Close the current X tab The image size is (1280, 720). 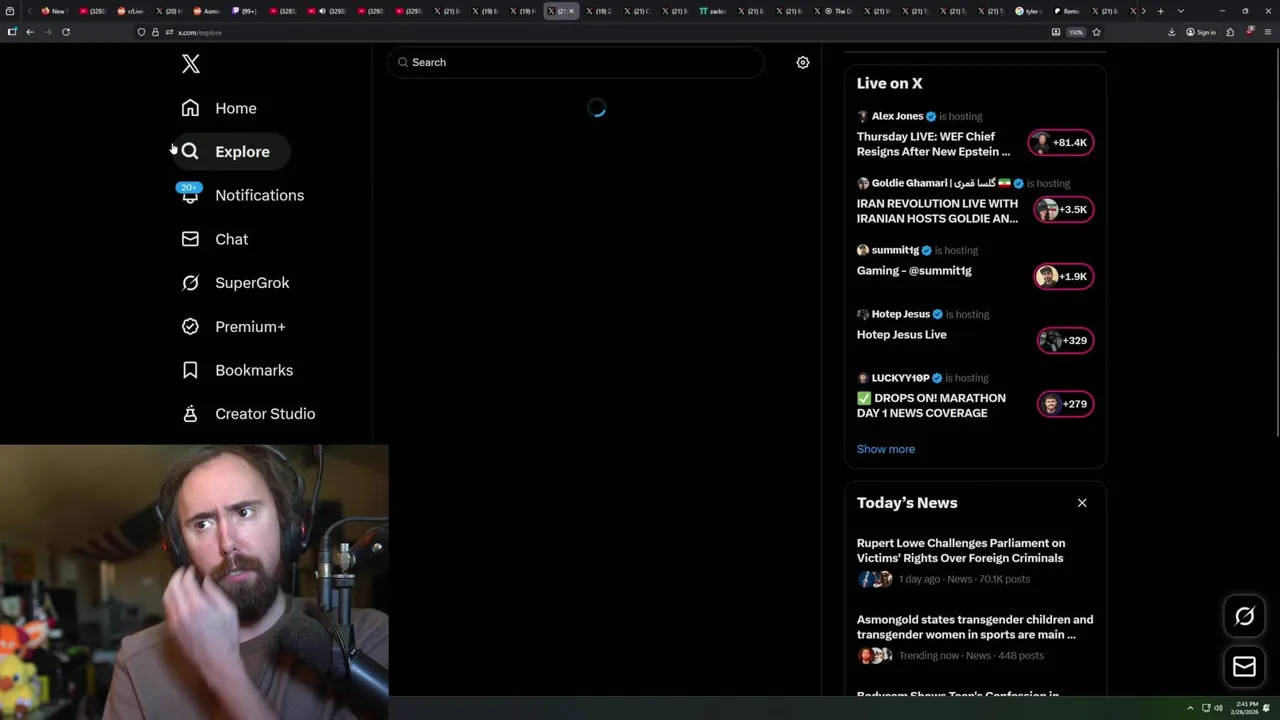pyautogui.click(x=571, y=11)
